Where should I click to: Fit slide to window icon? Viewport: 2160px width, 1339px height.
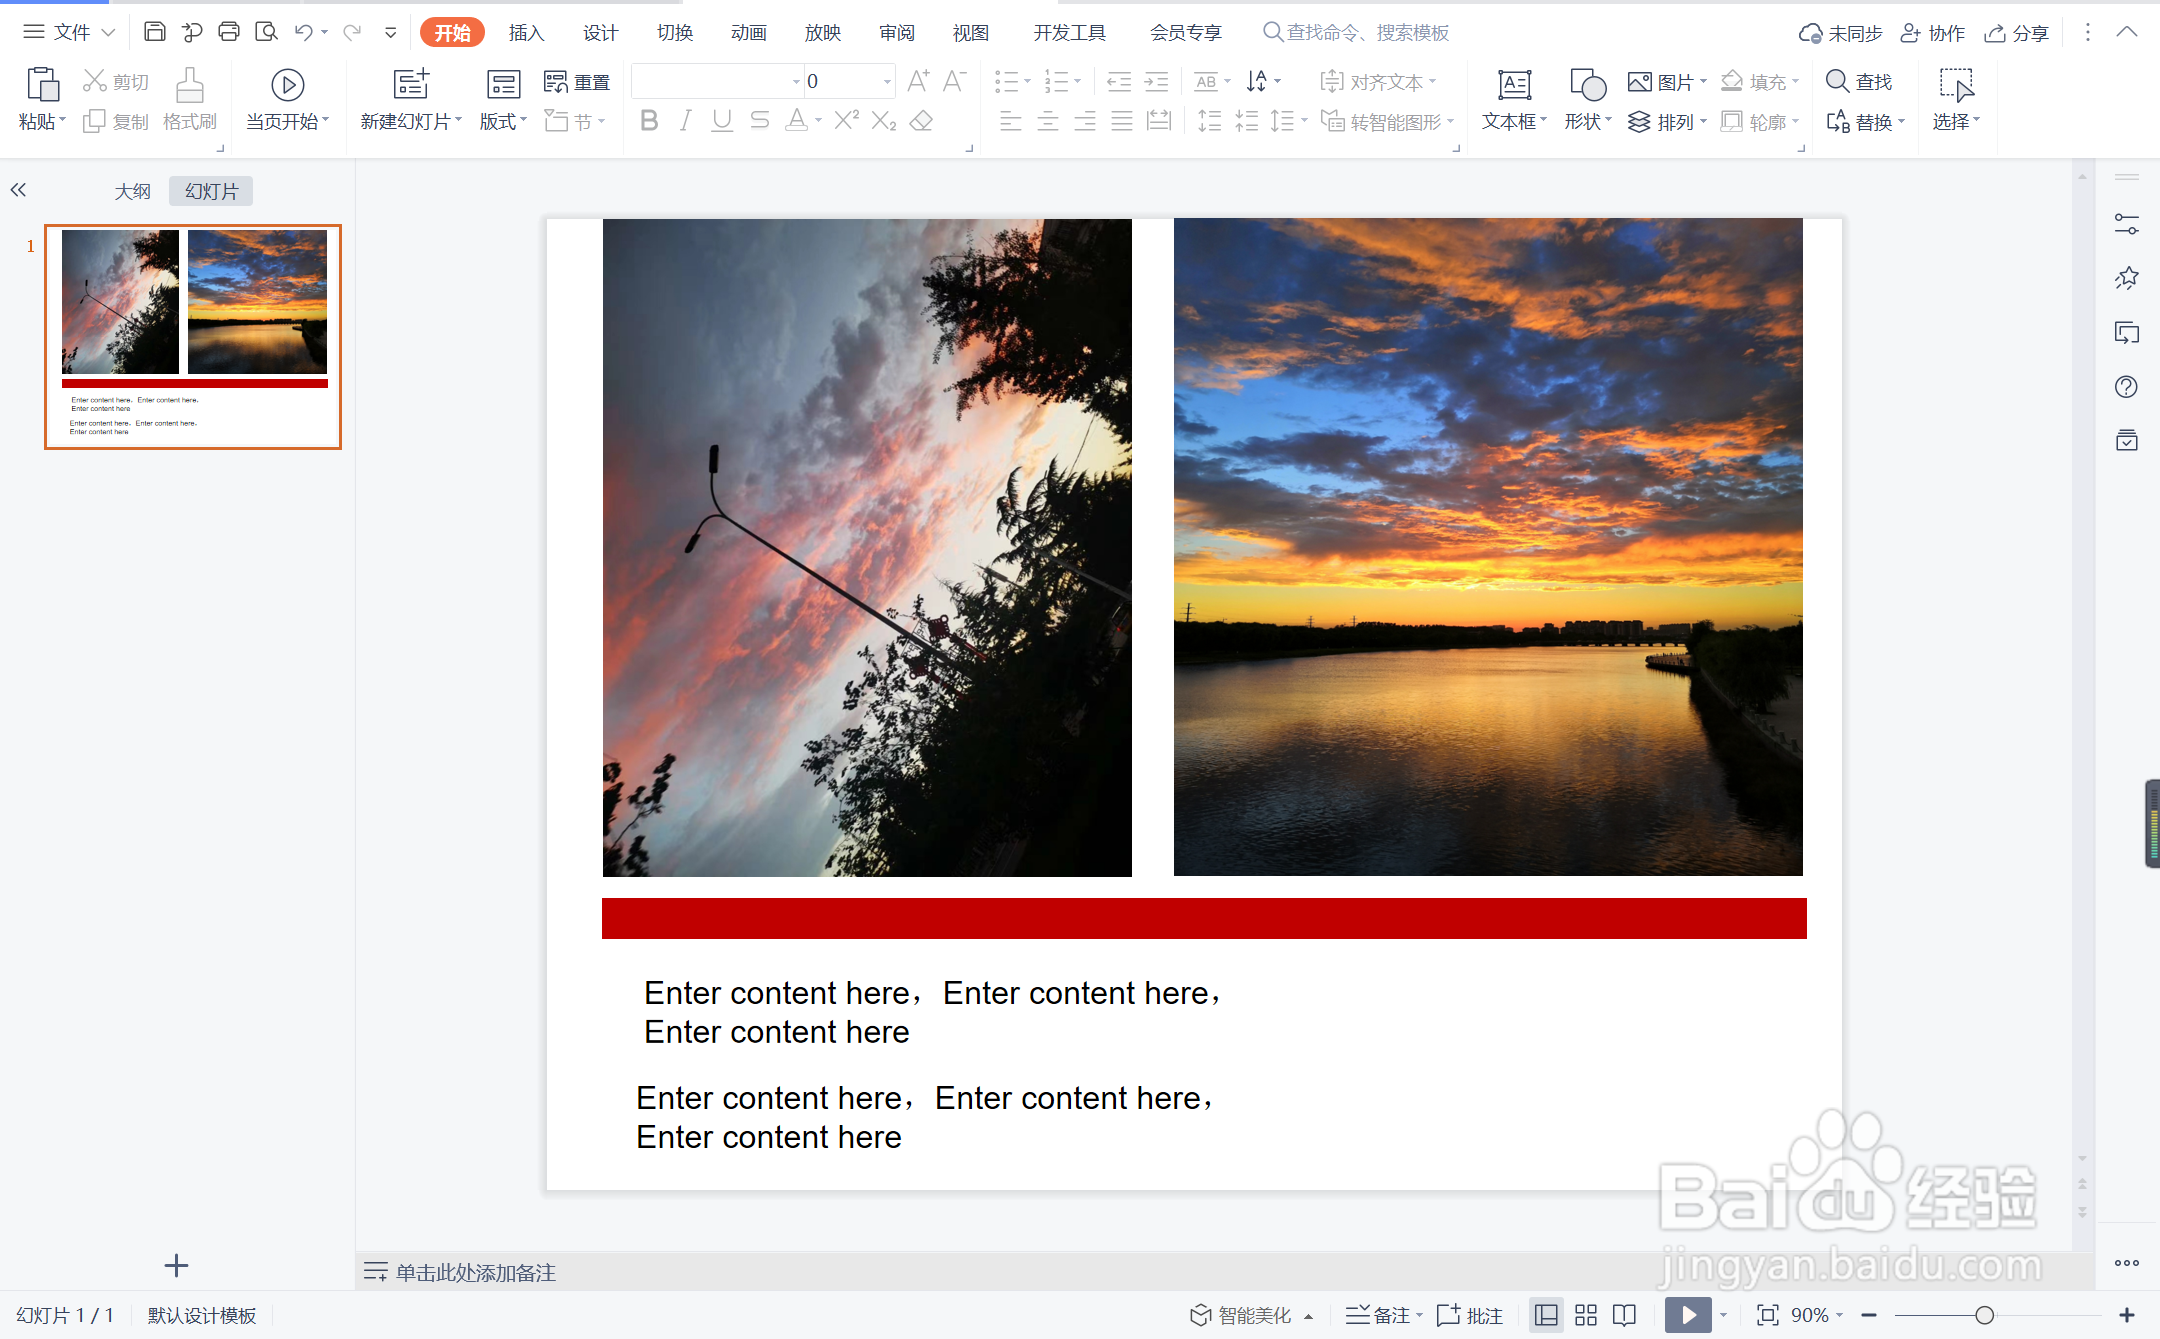pyautogui.click(x=1767, y=1315)
